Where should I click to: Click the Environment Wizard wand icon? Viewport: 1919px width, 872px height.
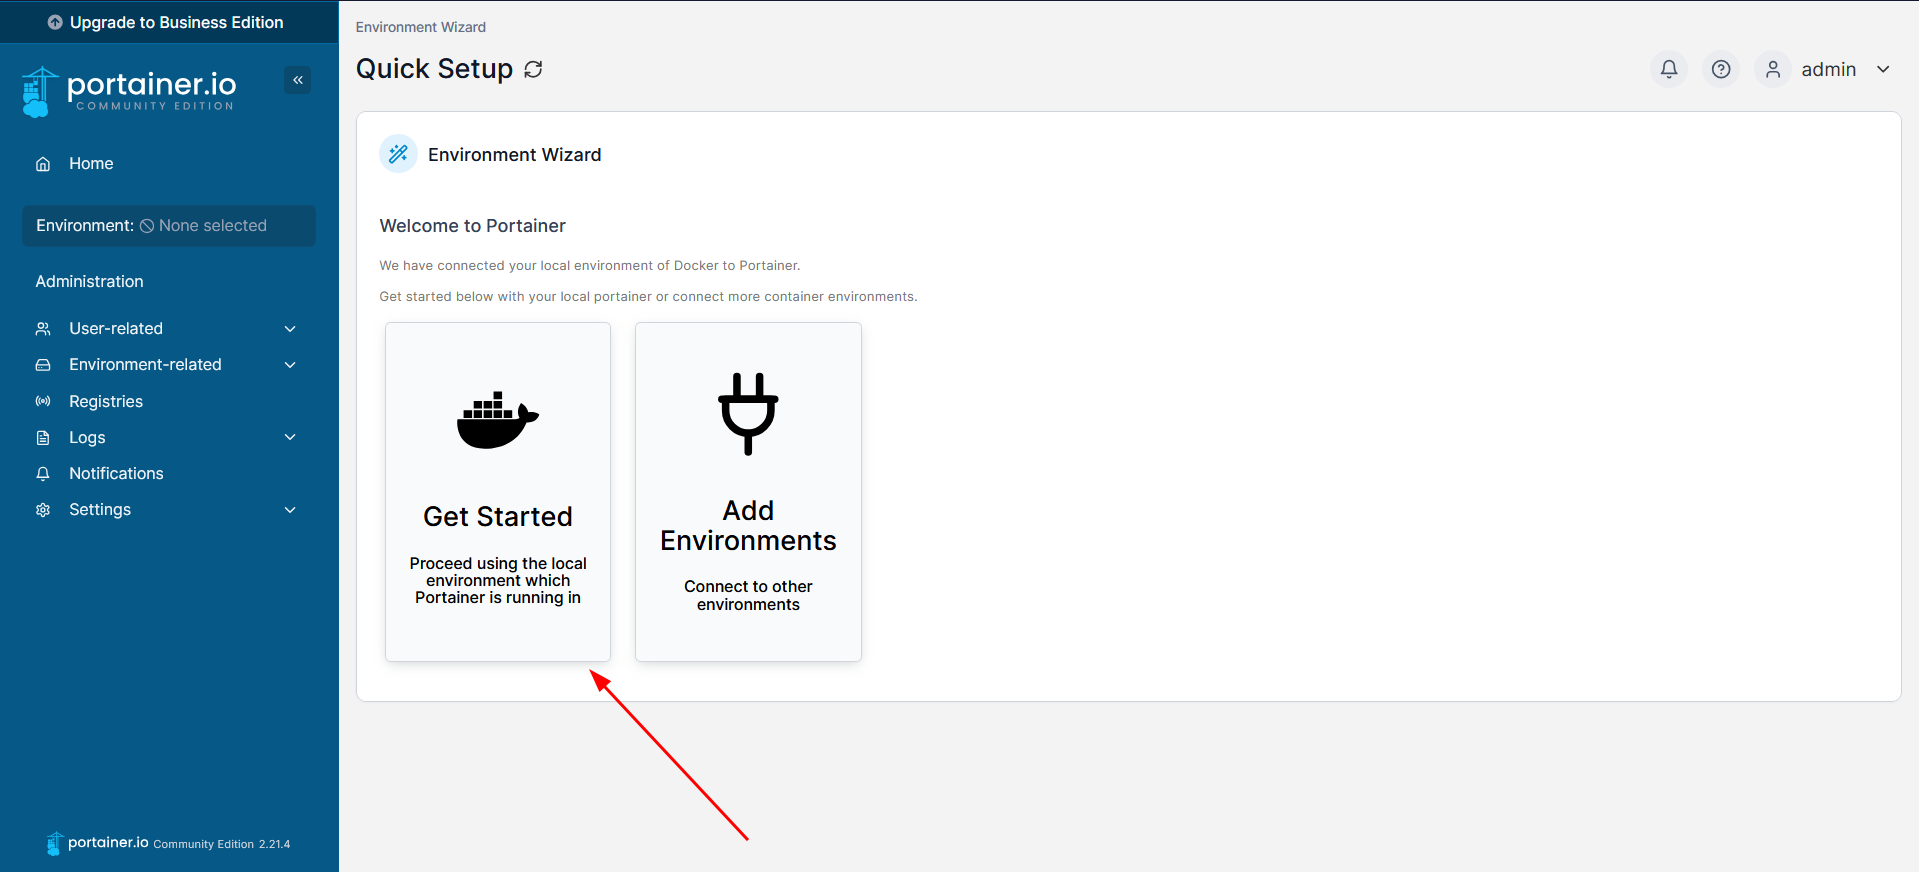[x=398, y=154]
